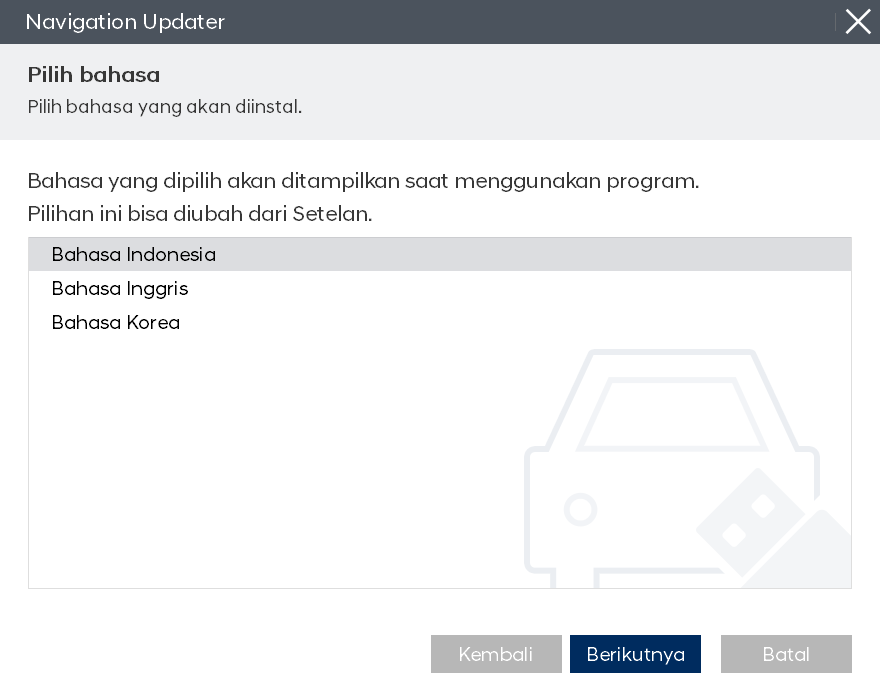
Task: Cancel setup using the Batal button
Action: pyautogui.click(x=786, y=654)
